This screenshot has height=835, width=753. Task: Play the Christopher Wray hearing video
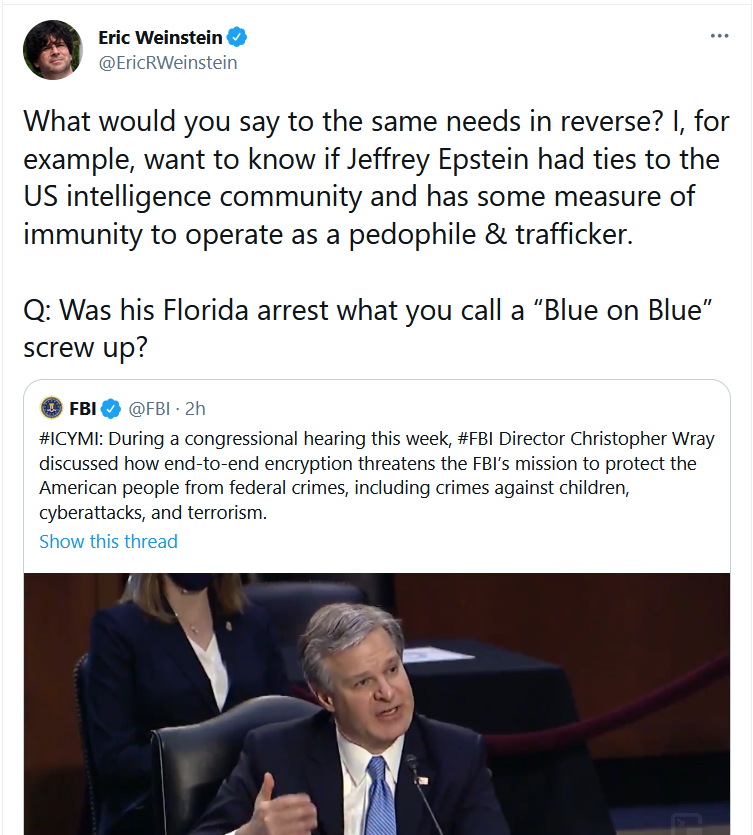pyautogui.click(x=376, y=703)
